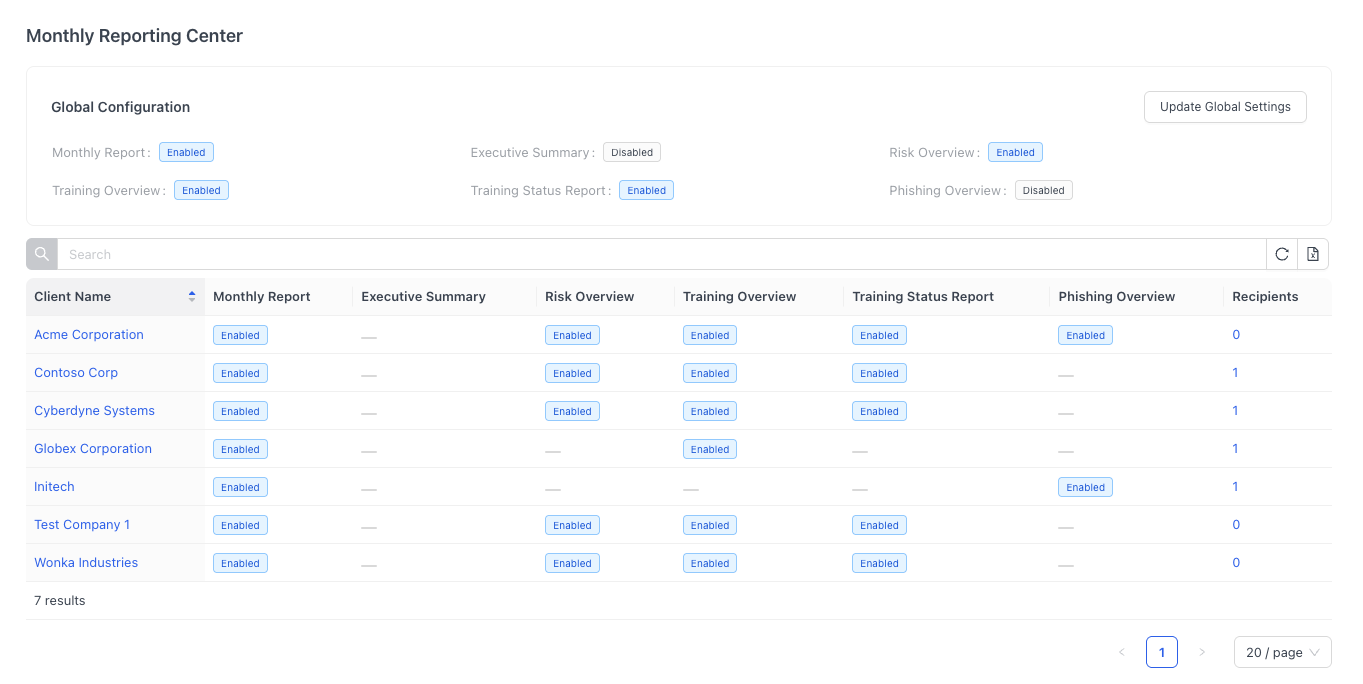Click Contoso Corp recipients count

point(1235,373)
